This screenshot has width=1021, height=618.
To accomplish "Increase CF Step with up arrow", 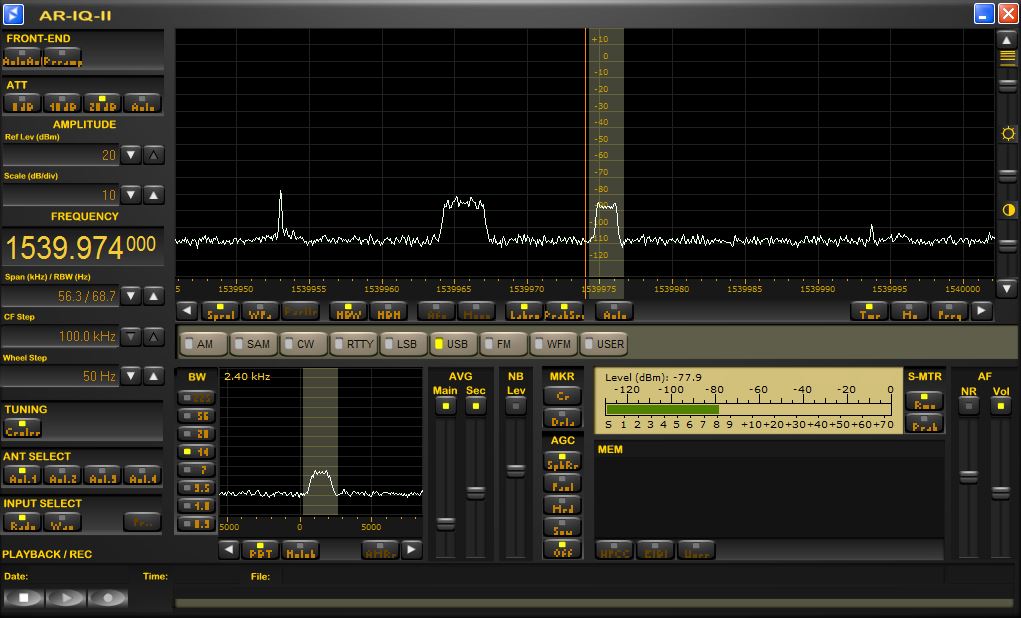I will [x=154, y=337].
